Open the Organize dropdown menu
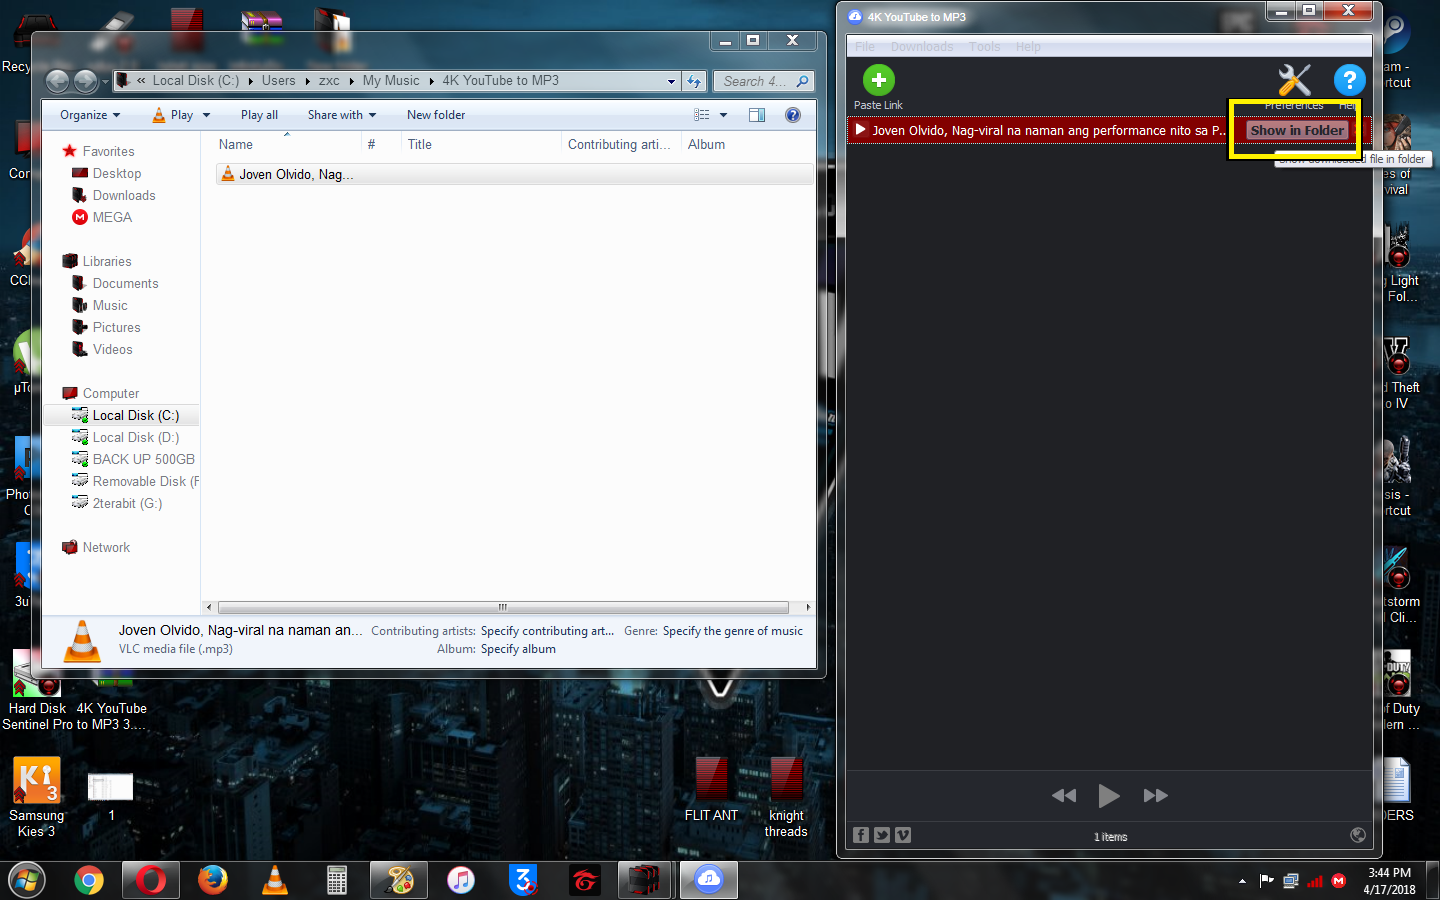The height and width of the screenshot is (900, 1440). click(x=90, y=115)
